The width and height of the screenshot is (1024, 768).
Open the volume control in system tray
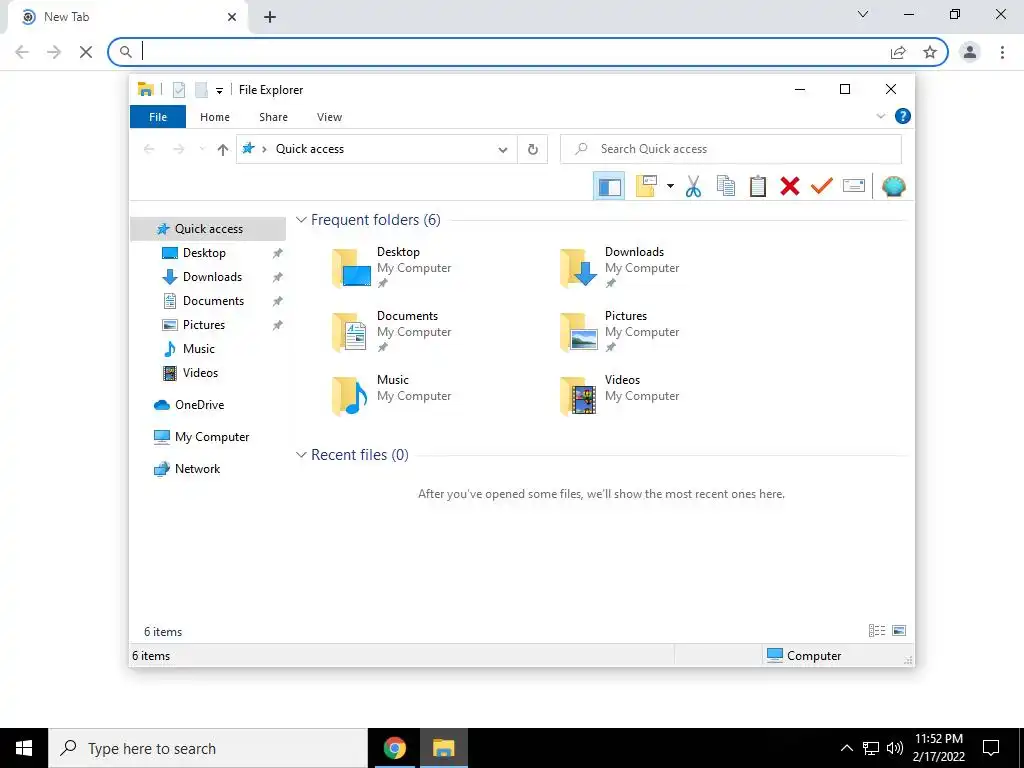coord(895,748)
